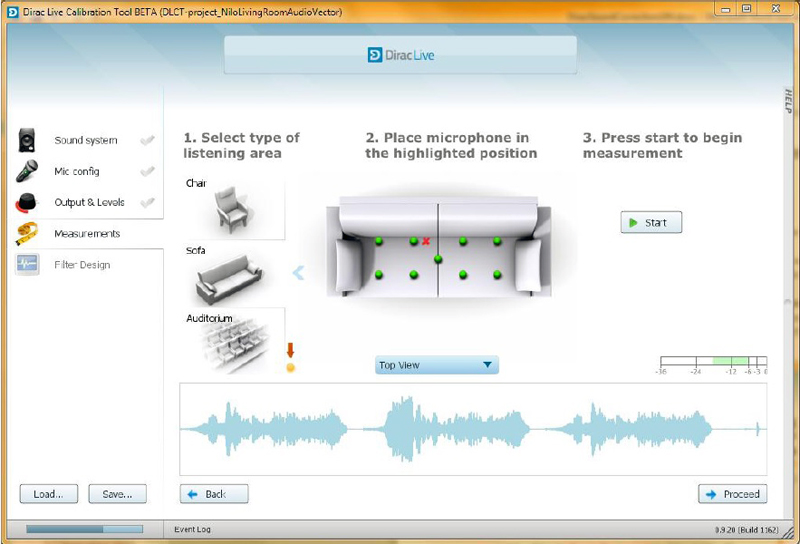This screenshot has height=544, width=800.
Task: Click the Measurements tape measure icon
Action: pyautogui.click(x=27, y=233)
